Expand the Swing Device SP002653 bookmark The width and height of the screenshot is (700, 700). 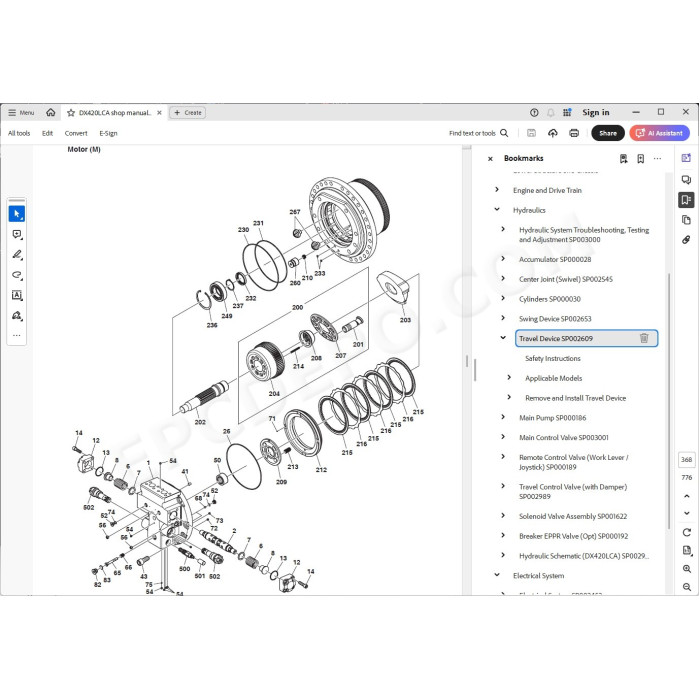coord(503,318)
